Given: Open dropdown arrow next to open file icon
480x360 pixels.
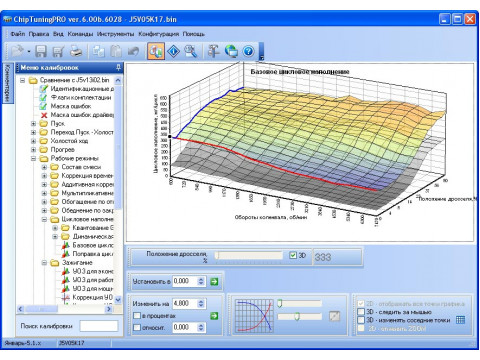Looking at the screenshot, I should click(x=29, y=52).
